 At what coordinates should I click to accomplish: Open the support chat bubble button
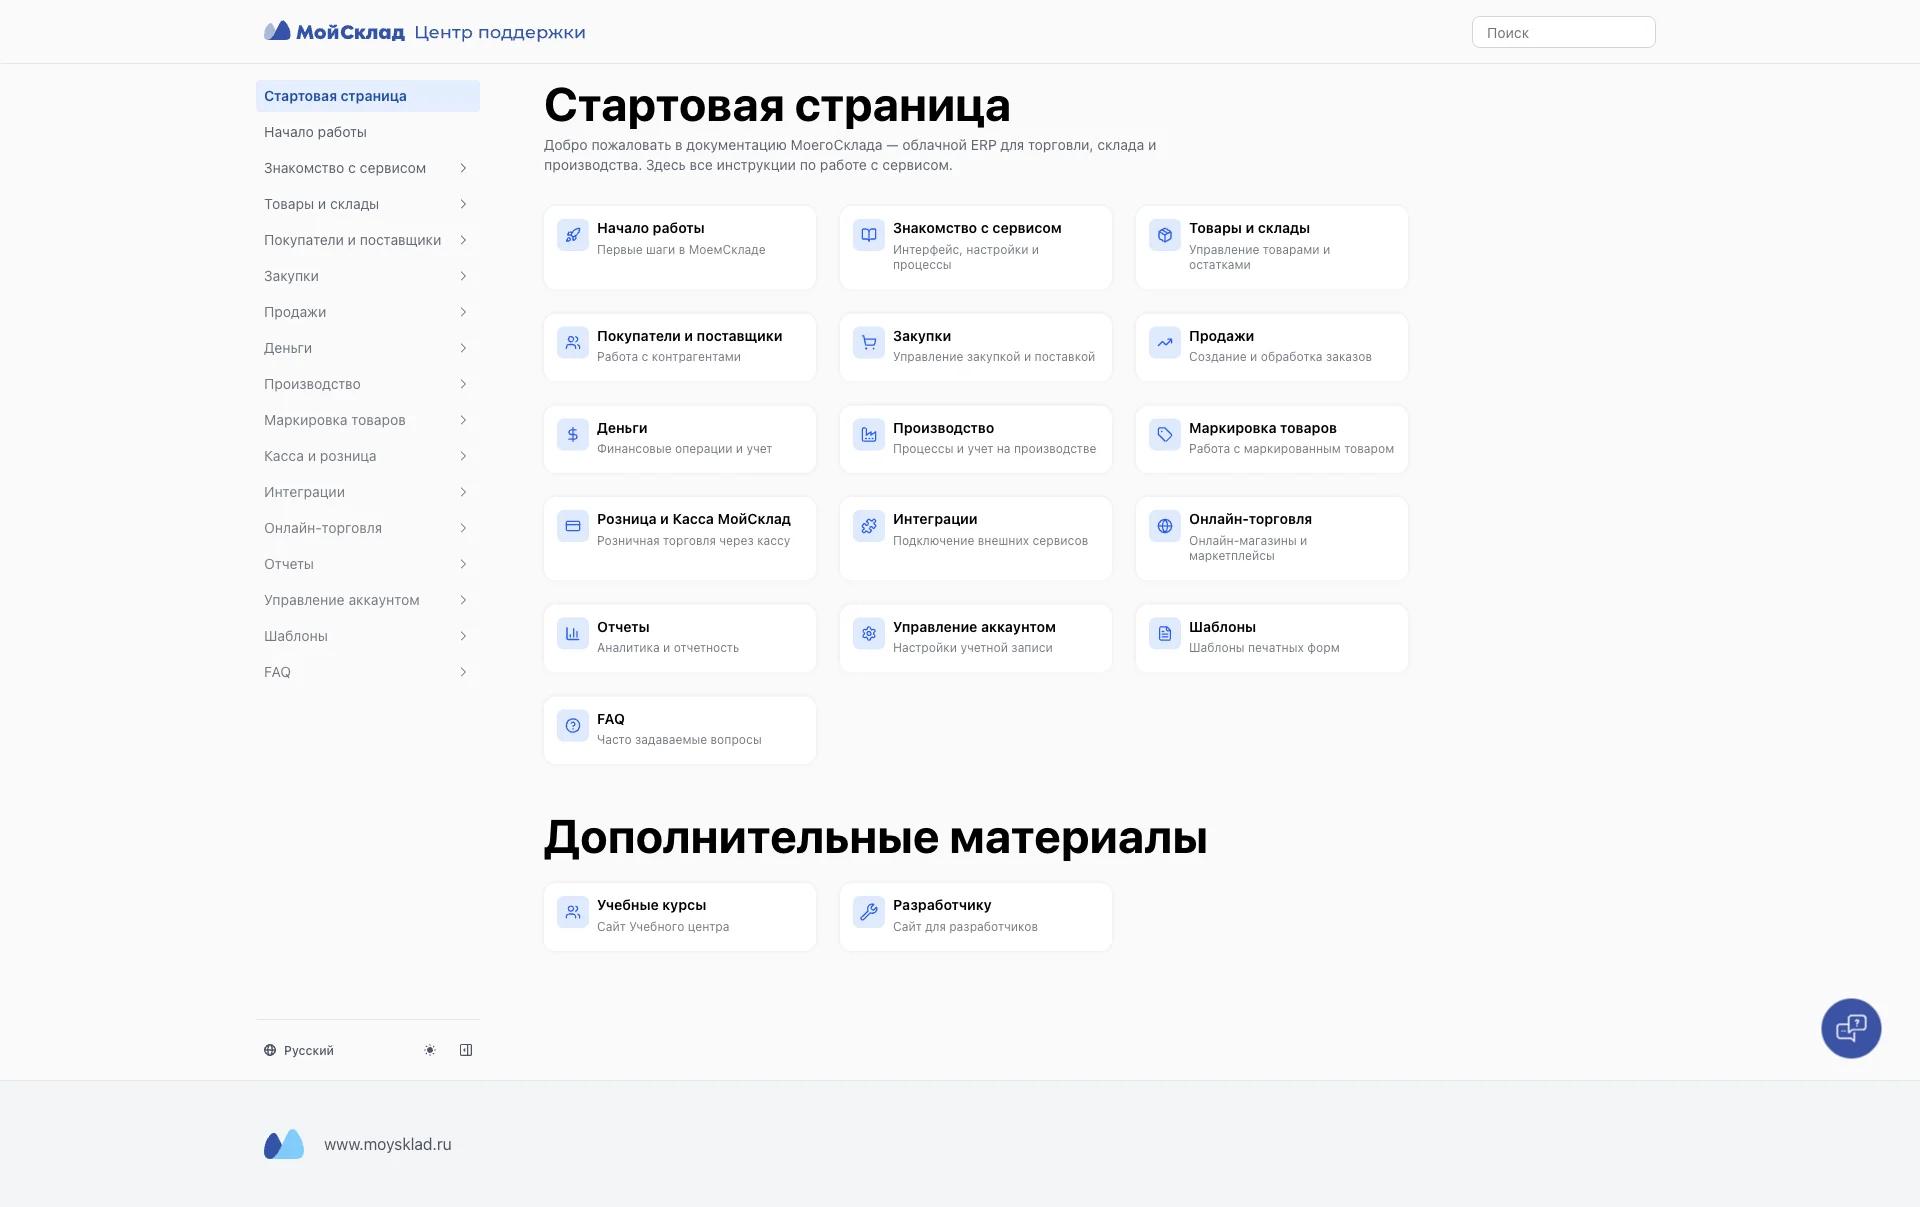pyautogui.click(x=1851, y=1028)
